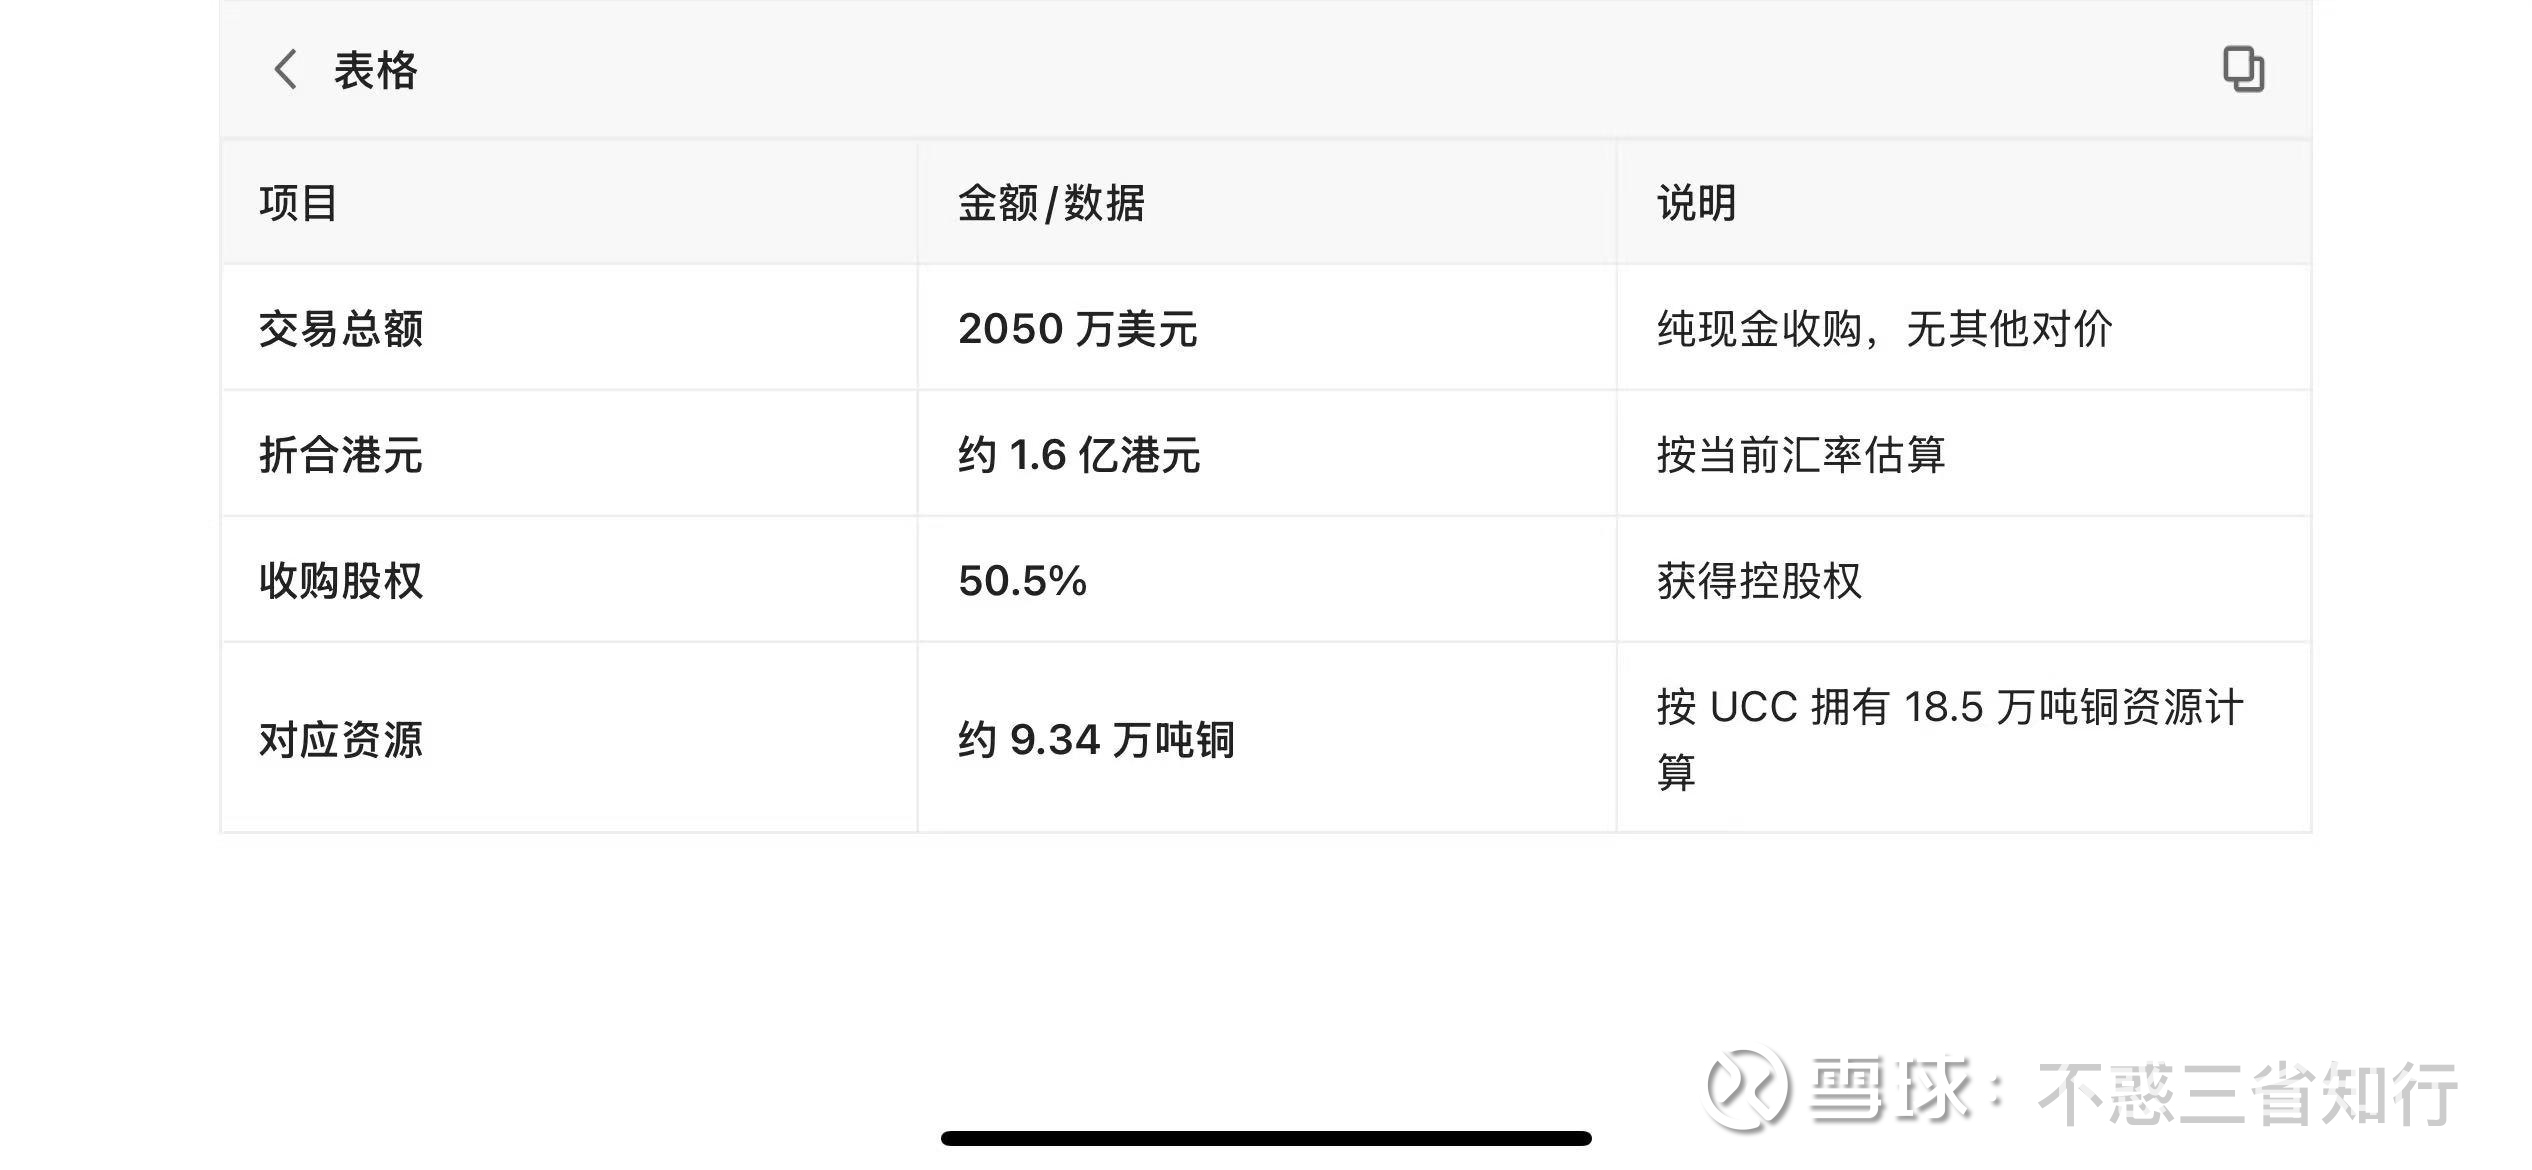
Task: Click the 约 9.34 万吨铜 value
Action: click(1096, 740)
